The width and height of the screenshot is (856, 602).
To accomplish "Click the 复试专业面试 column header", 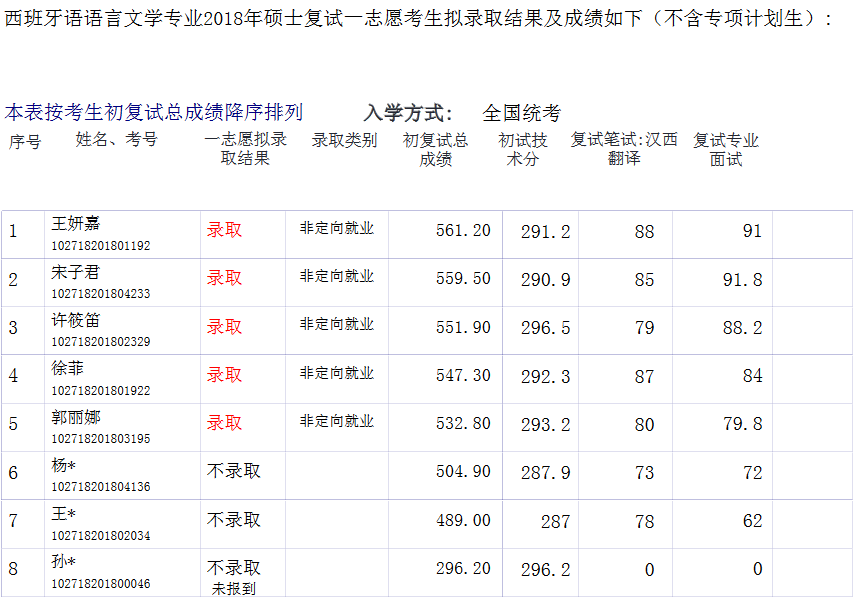I will tap(726, 150).
